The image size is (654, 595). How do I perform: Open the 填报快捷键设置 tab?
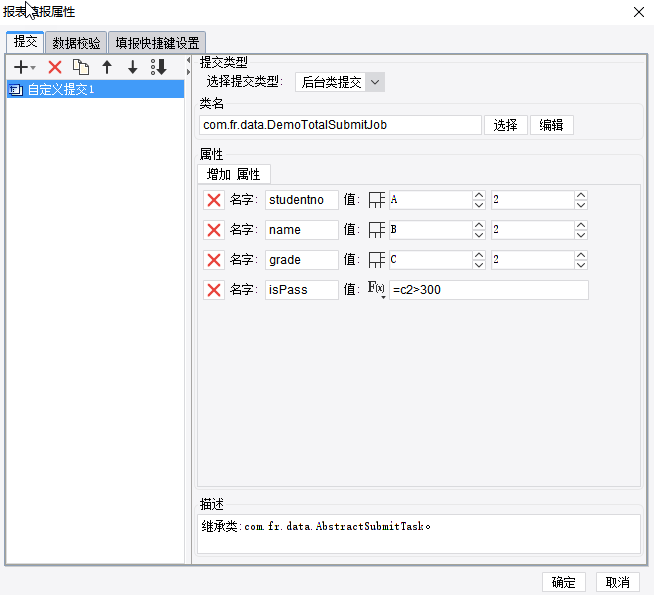click(x=157, y=43)
